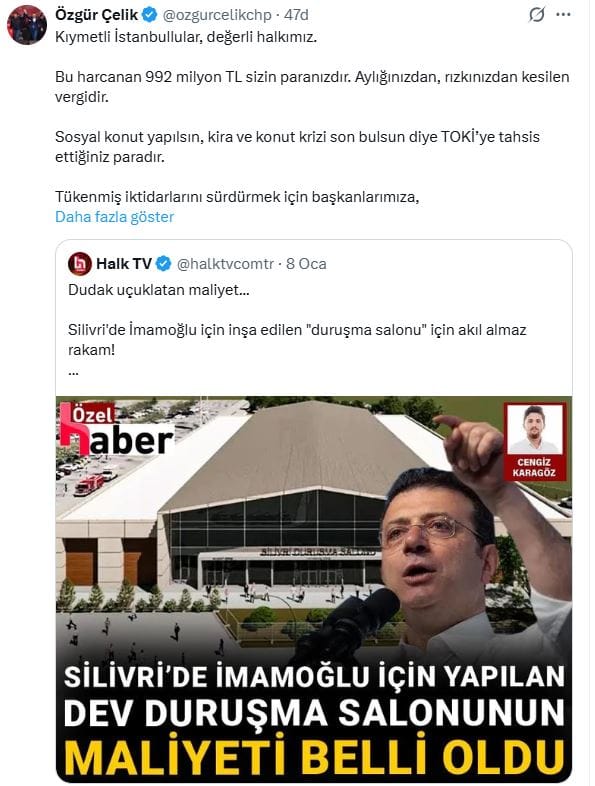595x786 pixels.
Task: Click the 47d tweet timestamp
Action: click(296, 15)
